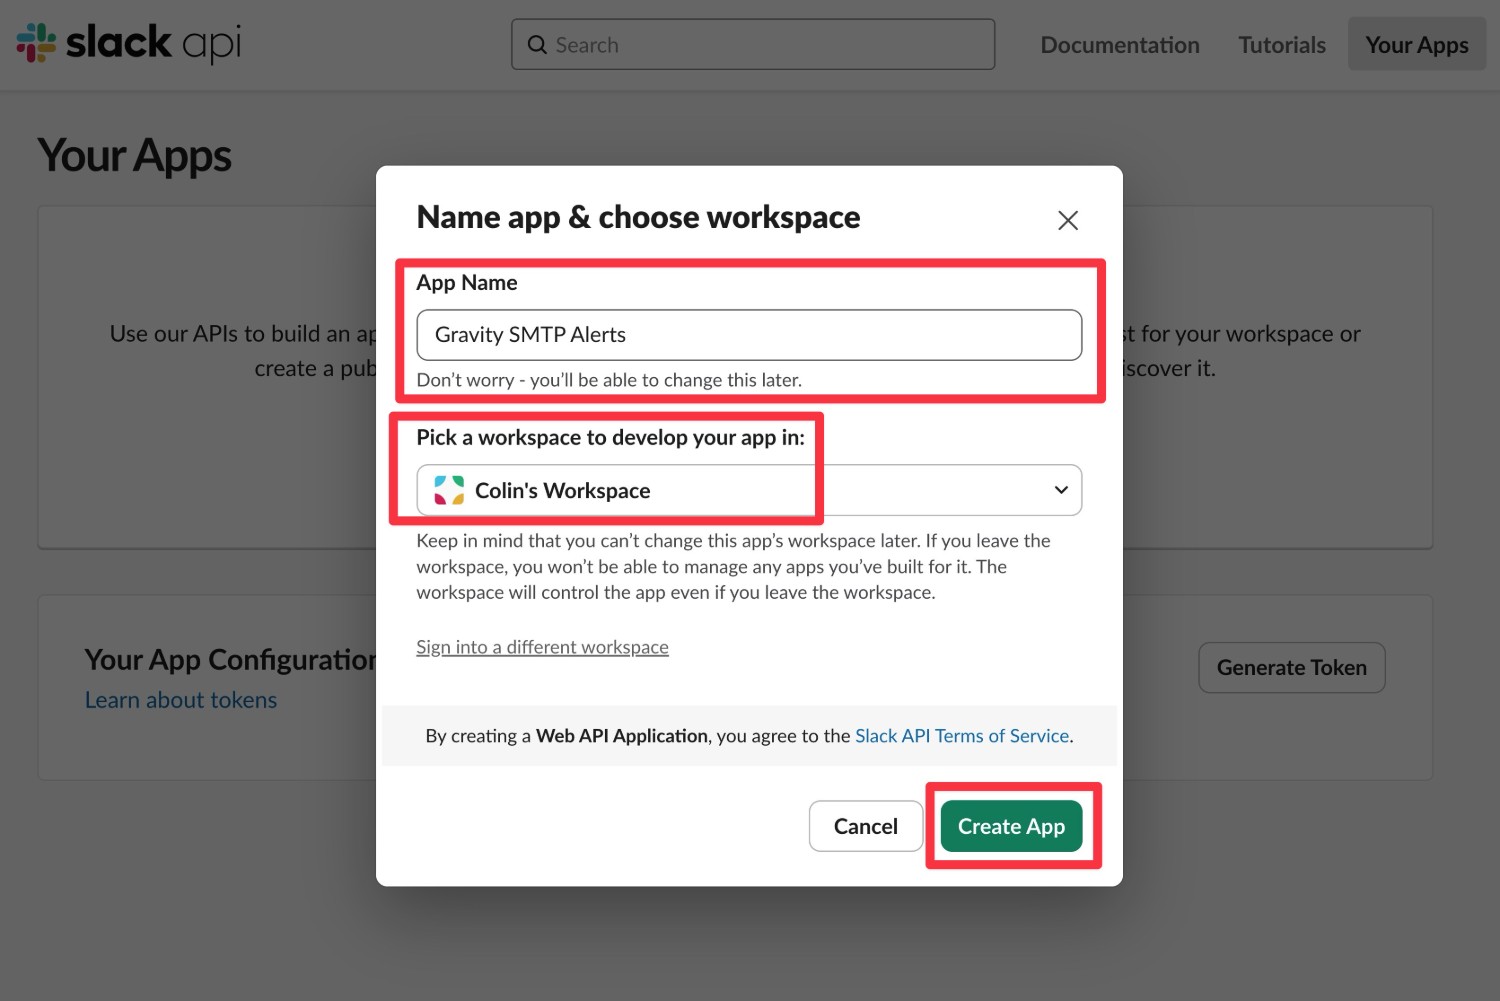Click the search magnifier icon
The width and height of the screenshot is (1500, 1001).
pyautogui.click(x=537, y=45)
